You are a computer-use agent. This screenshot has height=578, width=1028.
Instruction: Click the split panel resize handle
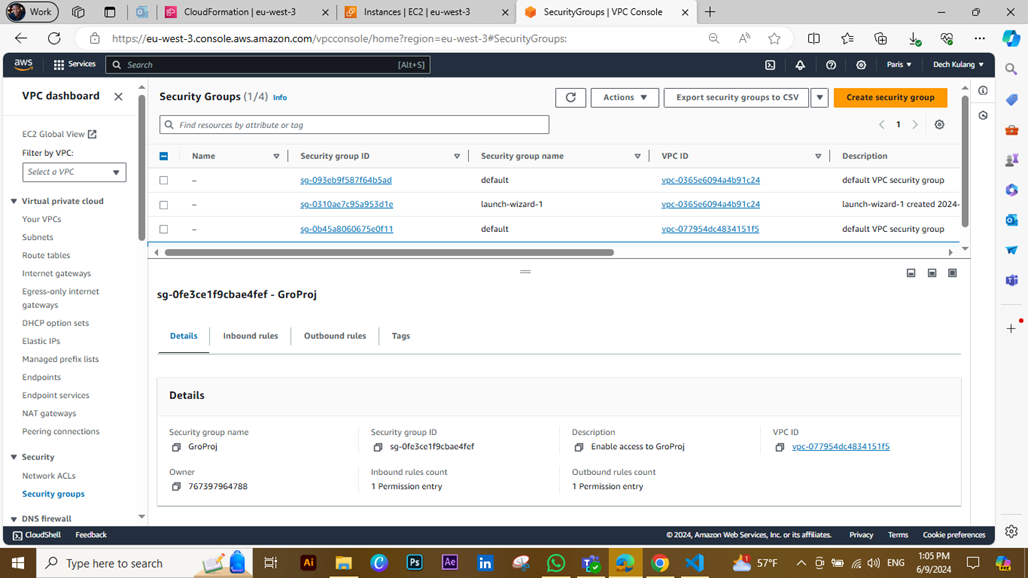525,271
